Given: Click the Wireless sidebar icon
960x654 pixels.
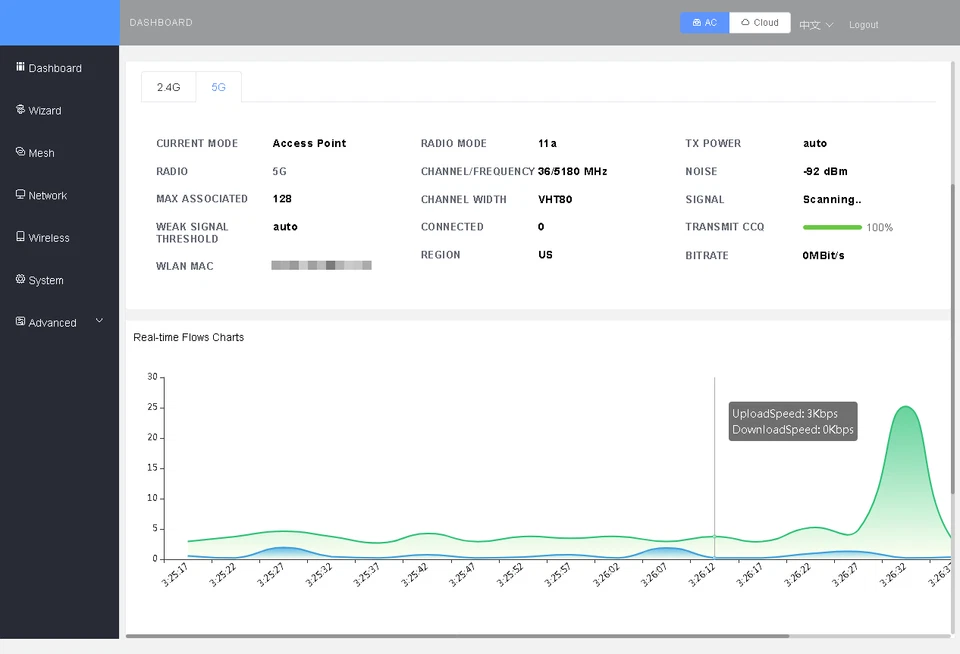Looking at the screenshot, I should 20,237.
